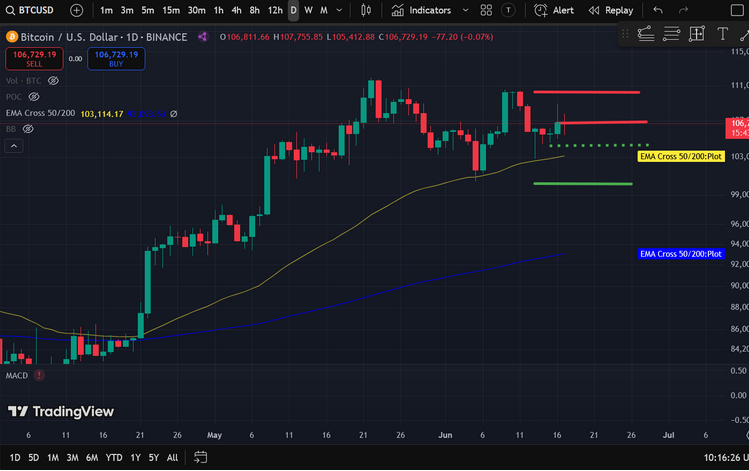Screen dimensions: 749x471
Task: Click the TradingView logo
Action: click(x=61, y=411)
